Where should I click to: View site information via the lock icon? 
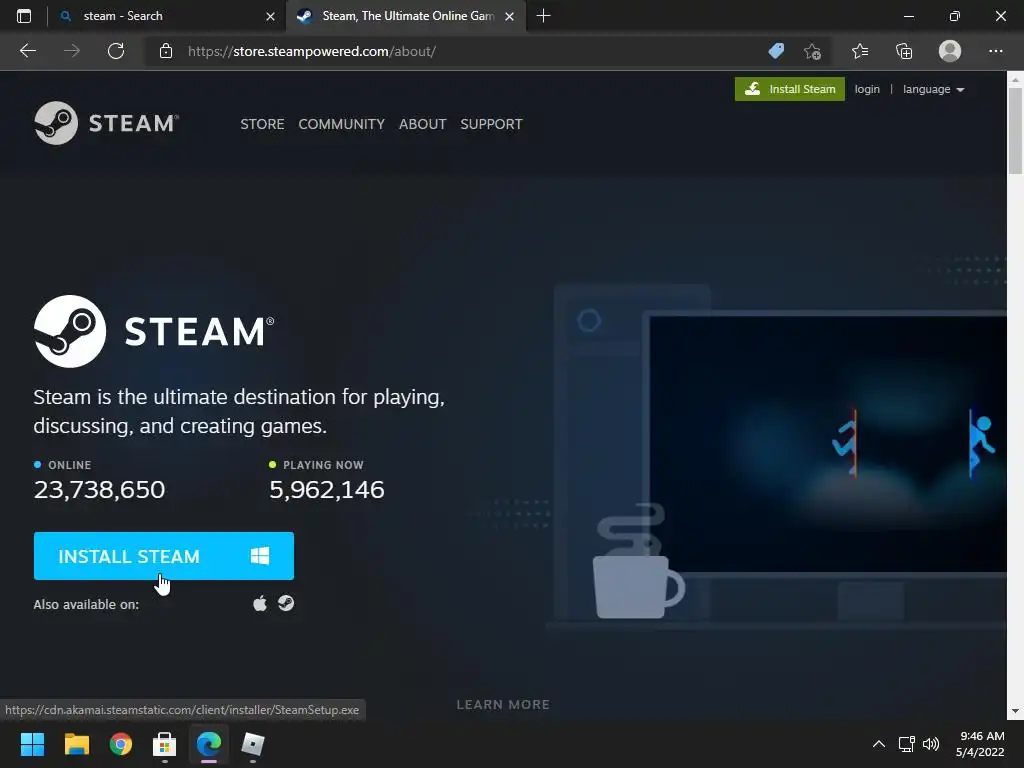tap(166, 51)
